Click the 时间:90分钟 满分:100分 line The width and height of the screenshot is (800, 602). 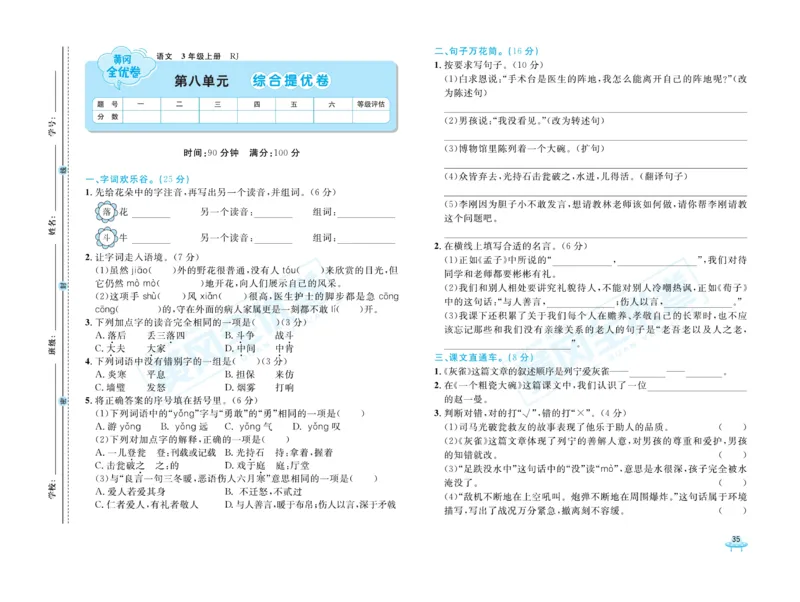coord(241,152)
